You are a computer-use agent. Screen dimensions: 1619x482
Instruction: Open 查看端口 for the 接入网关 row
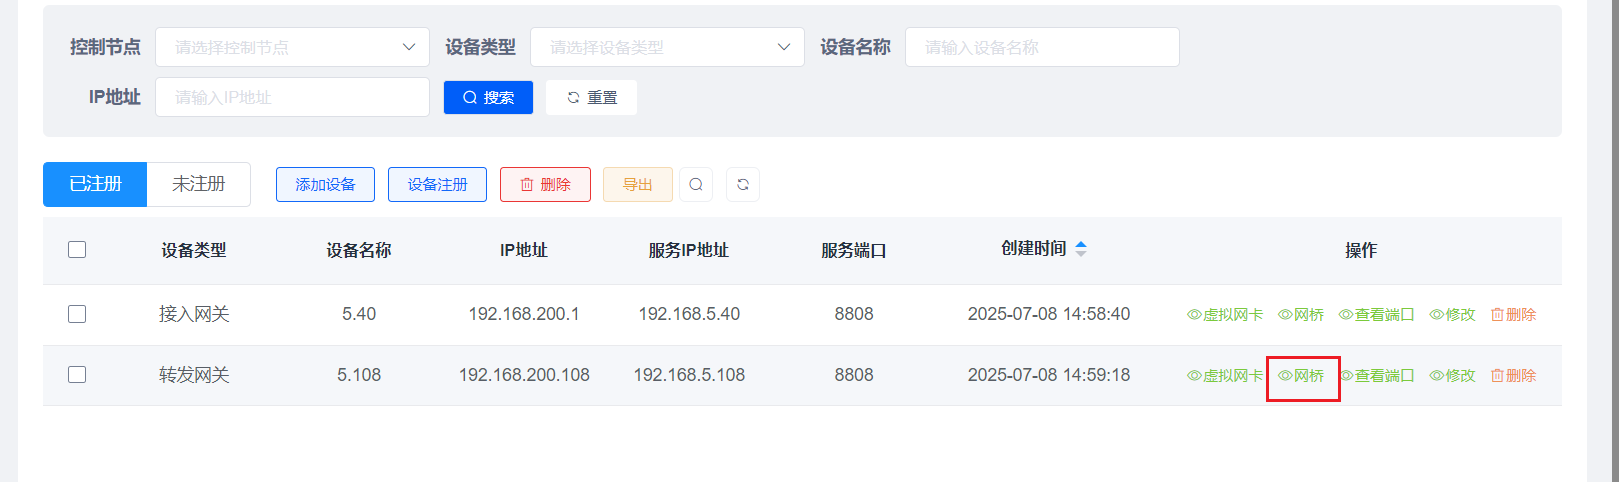1376,314
